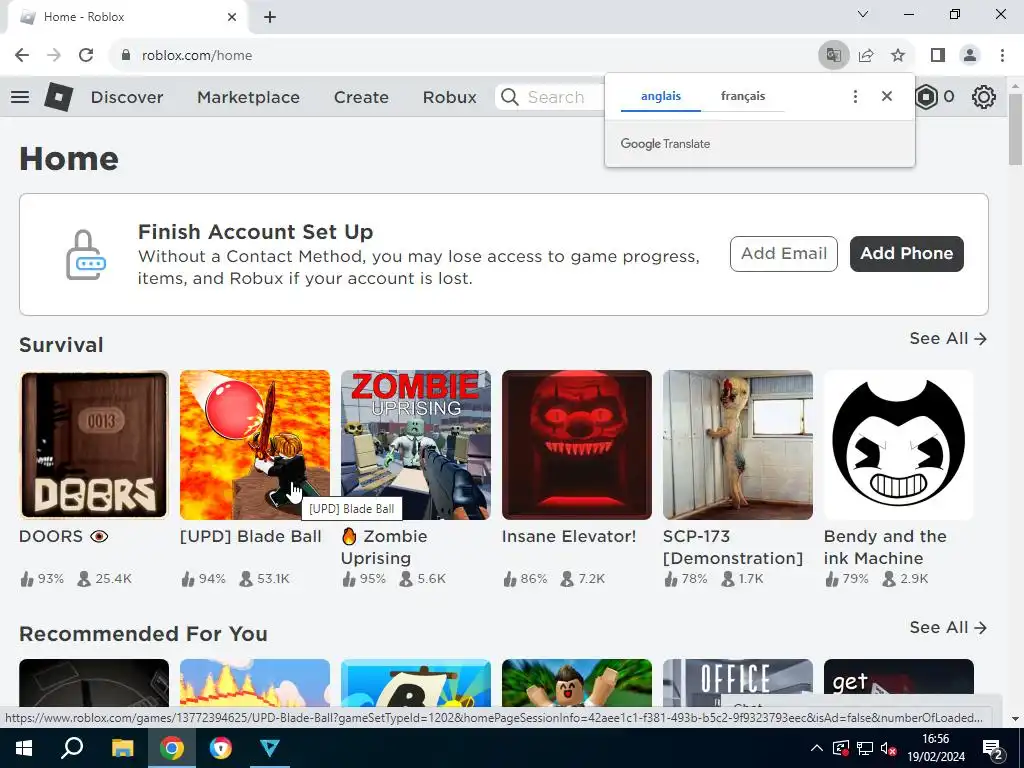Open Chrome tab search dropdown arrow

(863, 14)
